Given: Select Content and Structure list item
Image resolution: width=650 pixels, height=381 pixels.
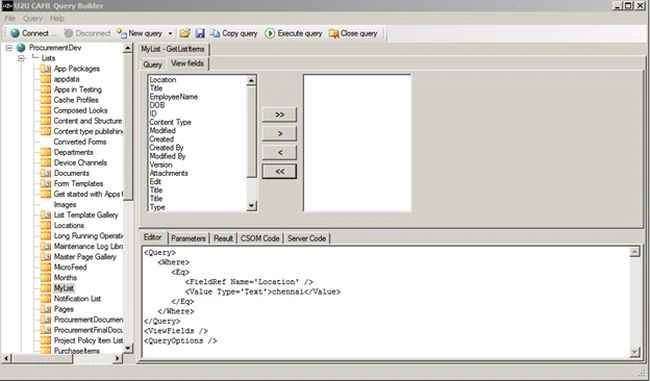Looking at the screenshot, I should [88, 121].
